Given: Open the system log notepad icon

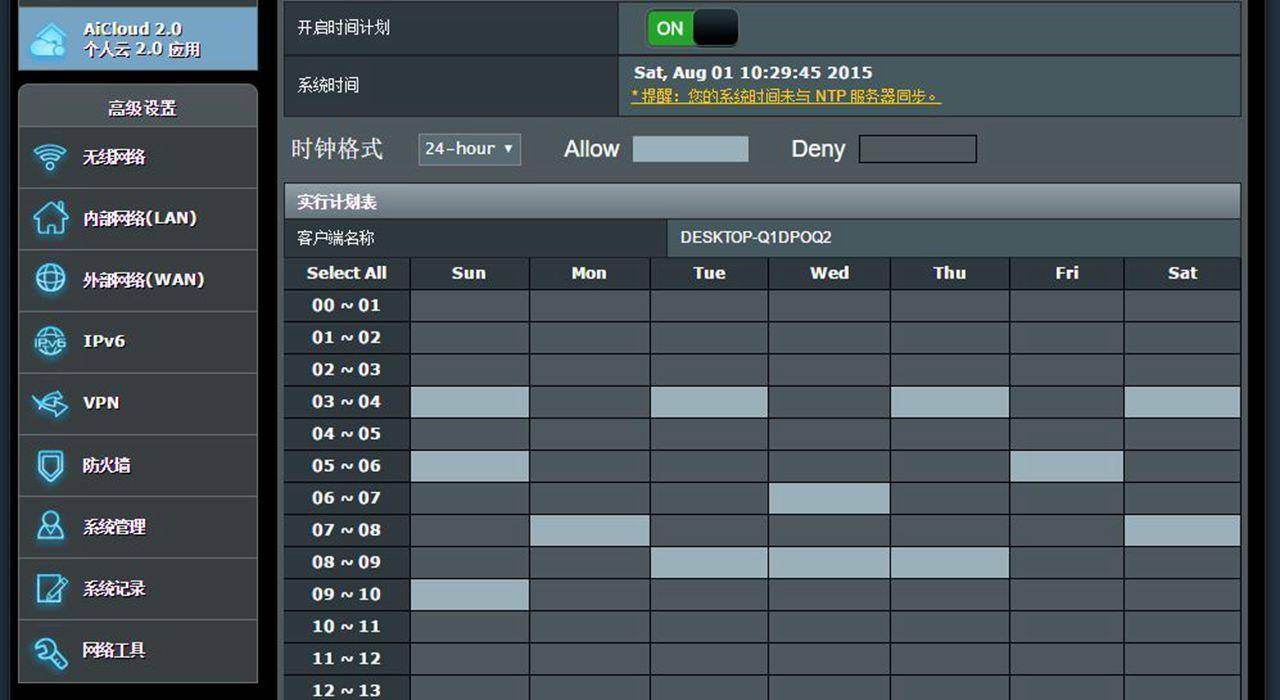Looking at the screenshot, I should (x=50, y=589).
